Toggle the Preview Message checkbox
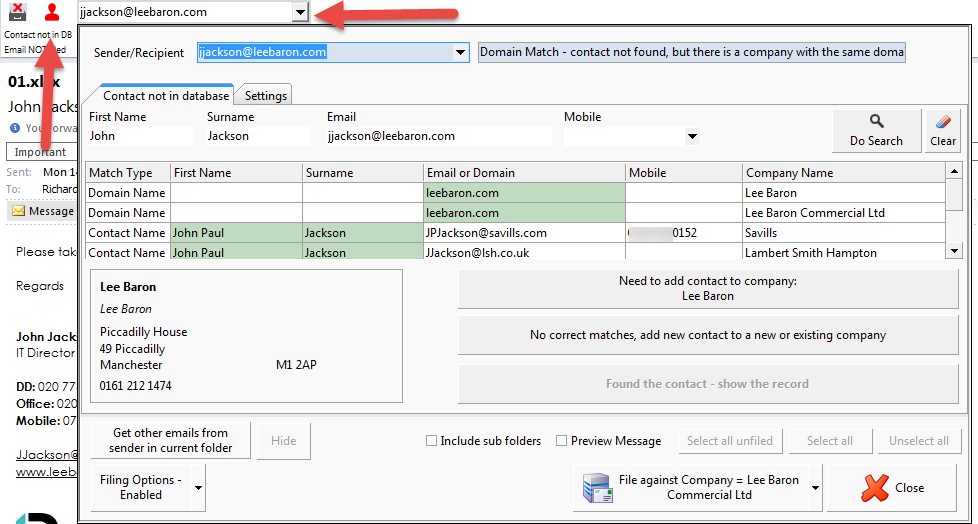Image resolution: width=978 pixels, height=524 pixels. (x=562, y=441)
